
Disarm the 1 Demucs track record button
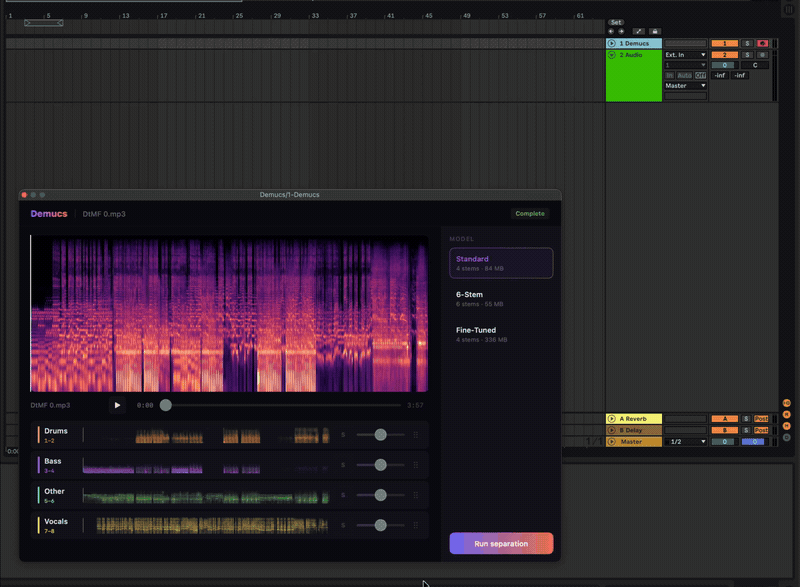[762, 43]
